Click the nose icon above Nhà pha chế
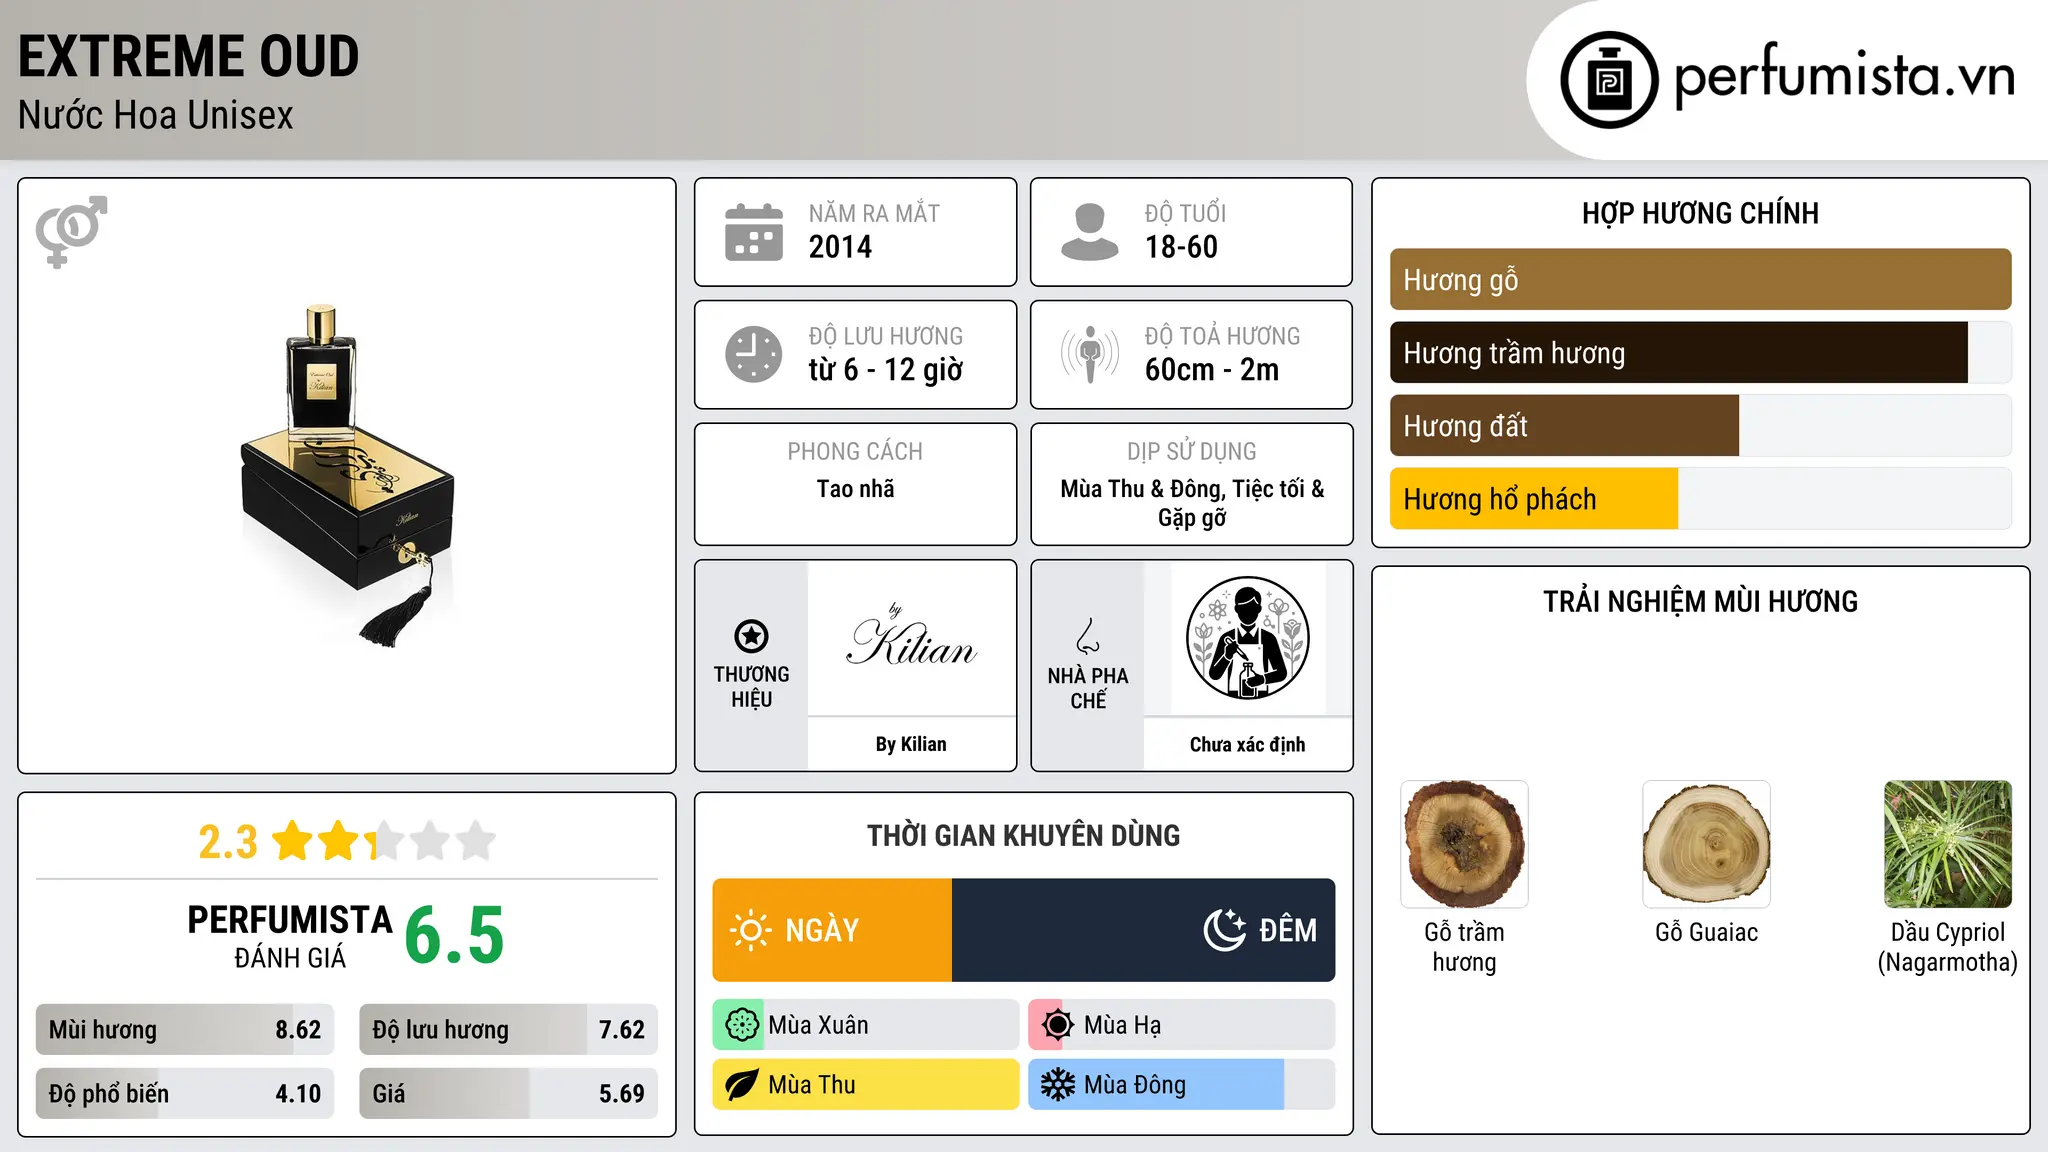The width and height of the screenshot is (2048, 1152). [1088, 636]
